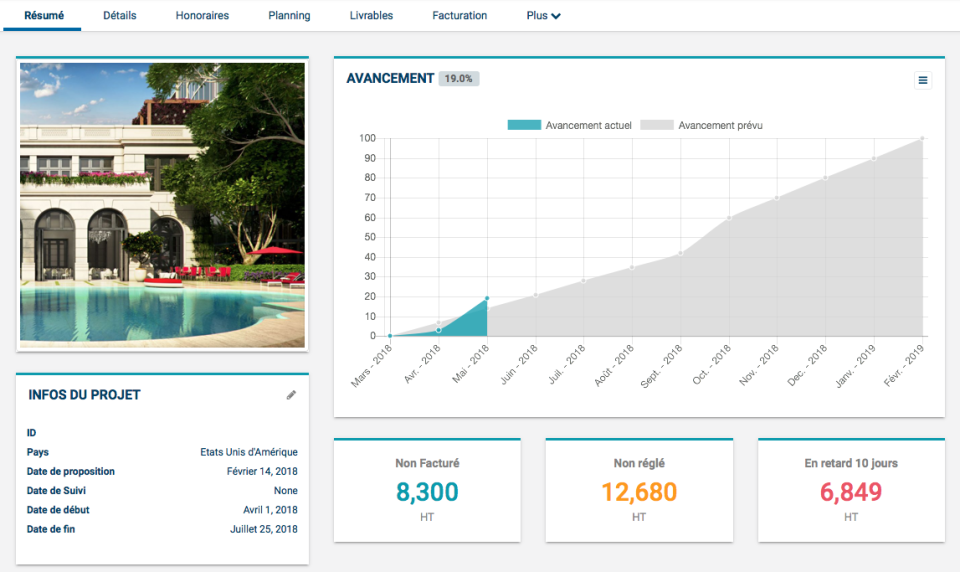Click the INFOS DU PROJET heading

tap(84, 395)
